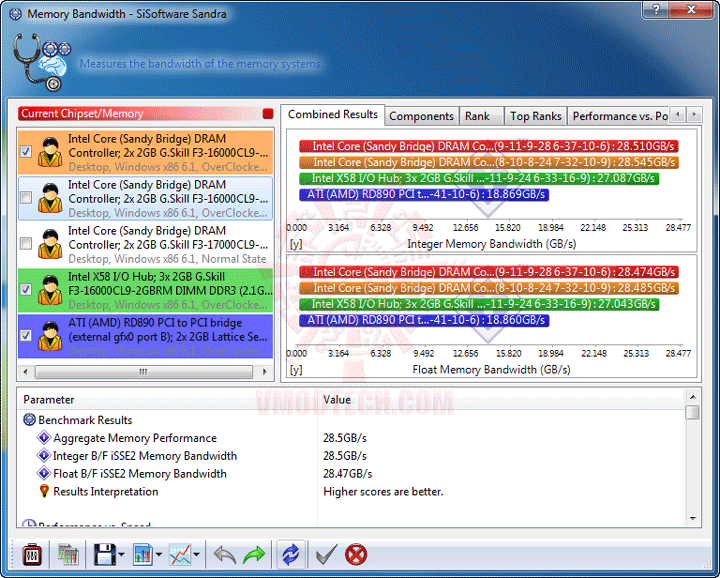
Task: Click the results panel scroll down arrow
Action: (x=692, y=519)
